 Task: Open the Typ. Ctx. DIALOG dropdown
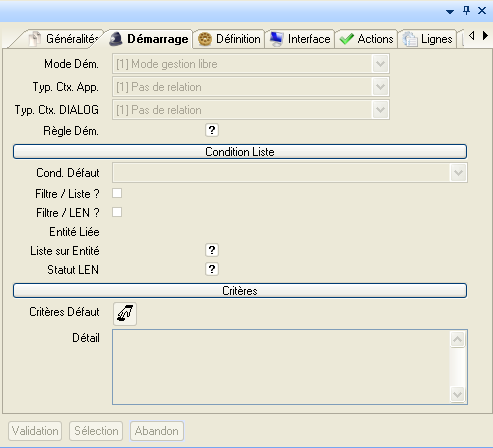pos(380,110)
